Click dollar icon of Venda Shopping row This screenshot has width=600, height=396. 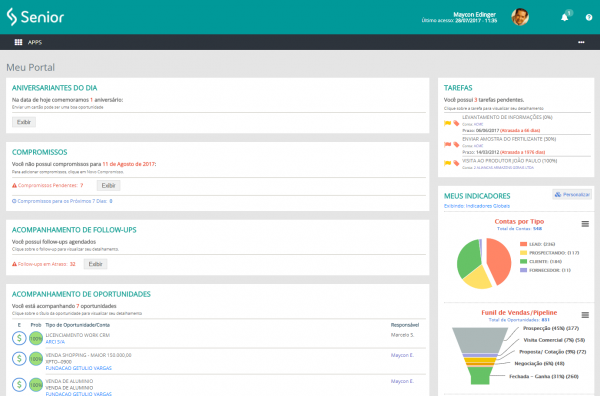pos(19,359)
